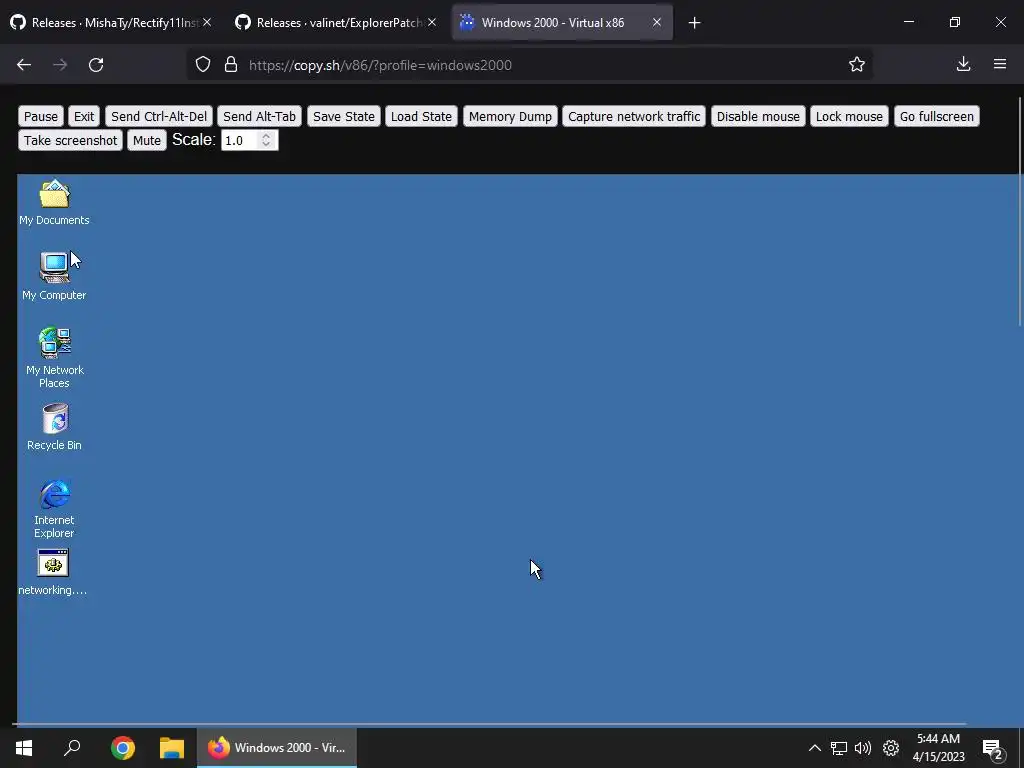1024x768 pixels.
Task: Select the My Computer desktop icon
Action: (54, 276)
